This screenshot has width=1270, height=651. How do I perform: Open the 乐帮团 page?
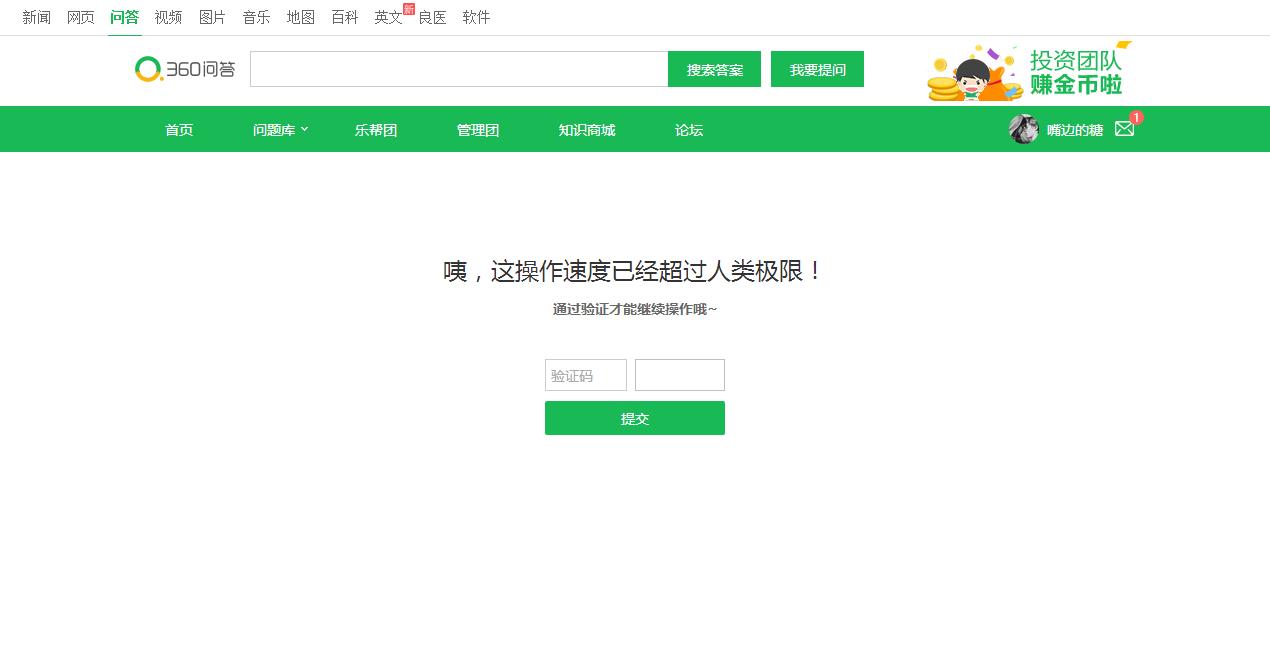375,129
